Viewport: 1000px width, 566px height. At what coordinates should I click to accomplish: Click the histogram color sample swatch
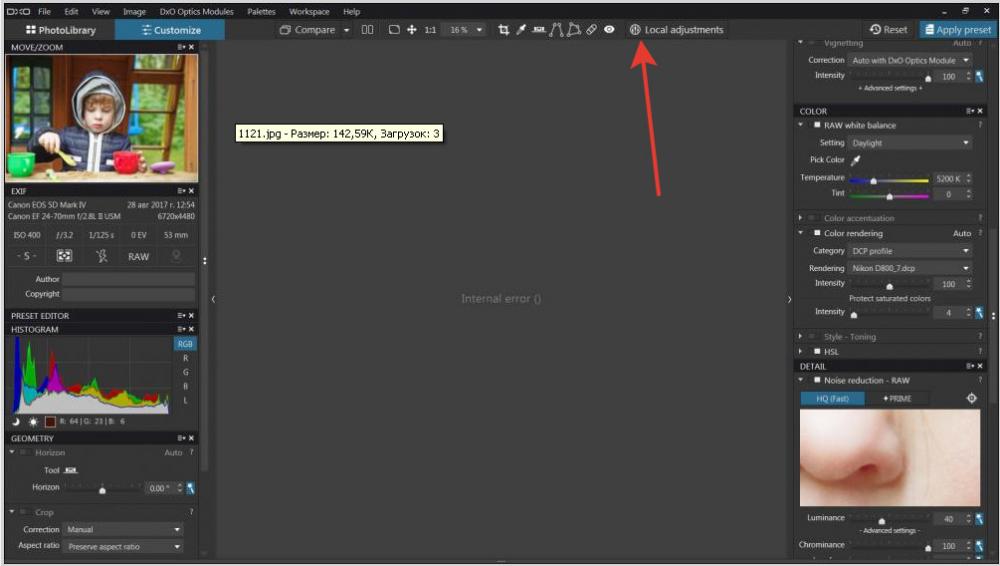[50, 422]
